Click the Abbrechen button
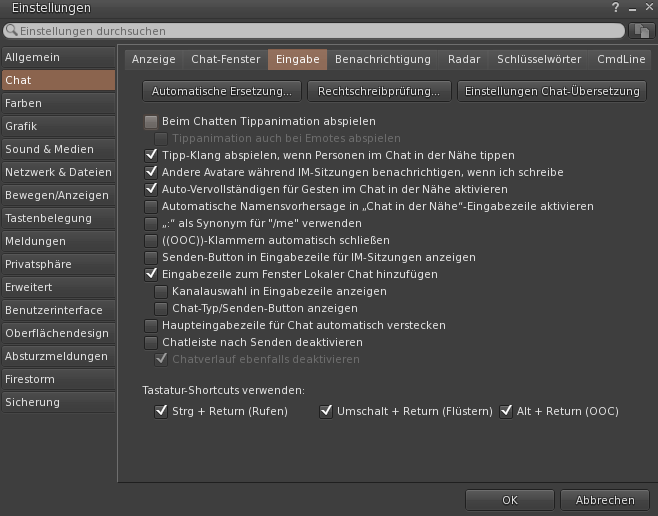658x516 pixels. point(605,500)
